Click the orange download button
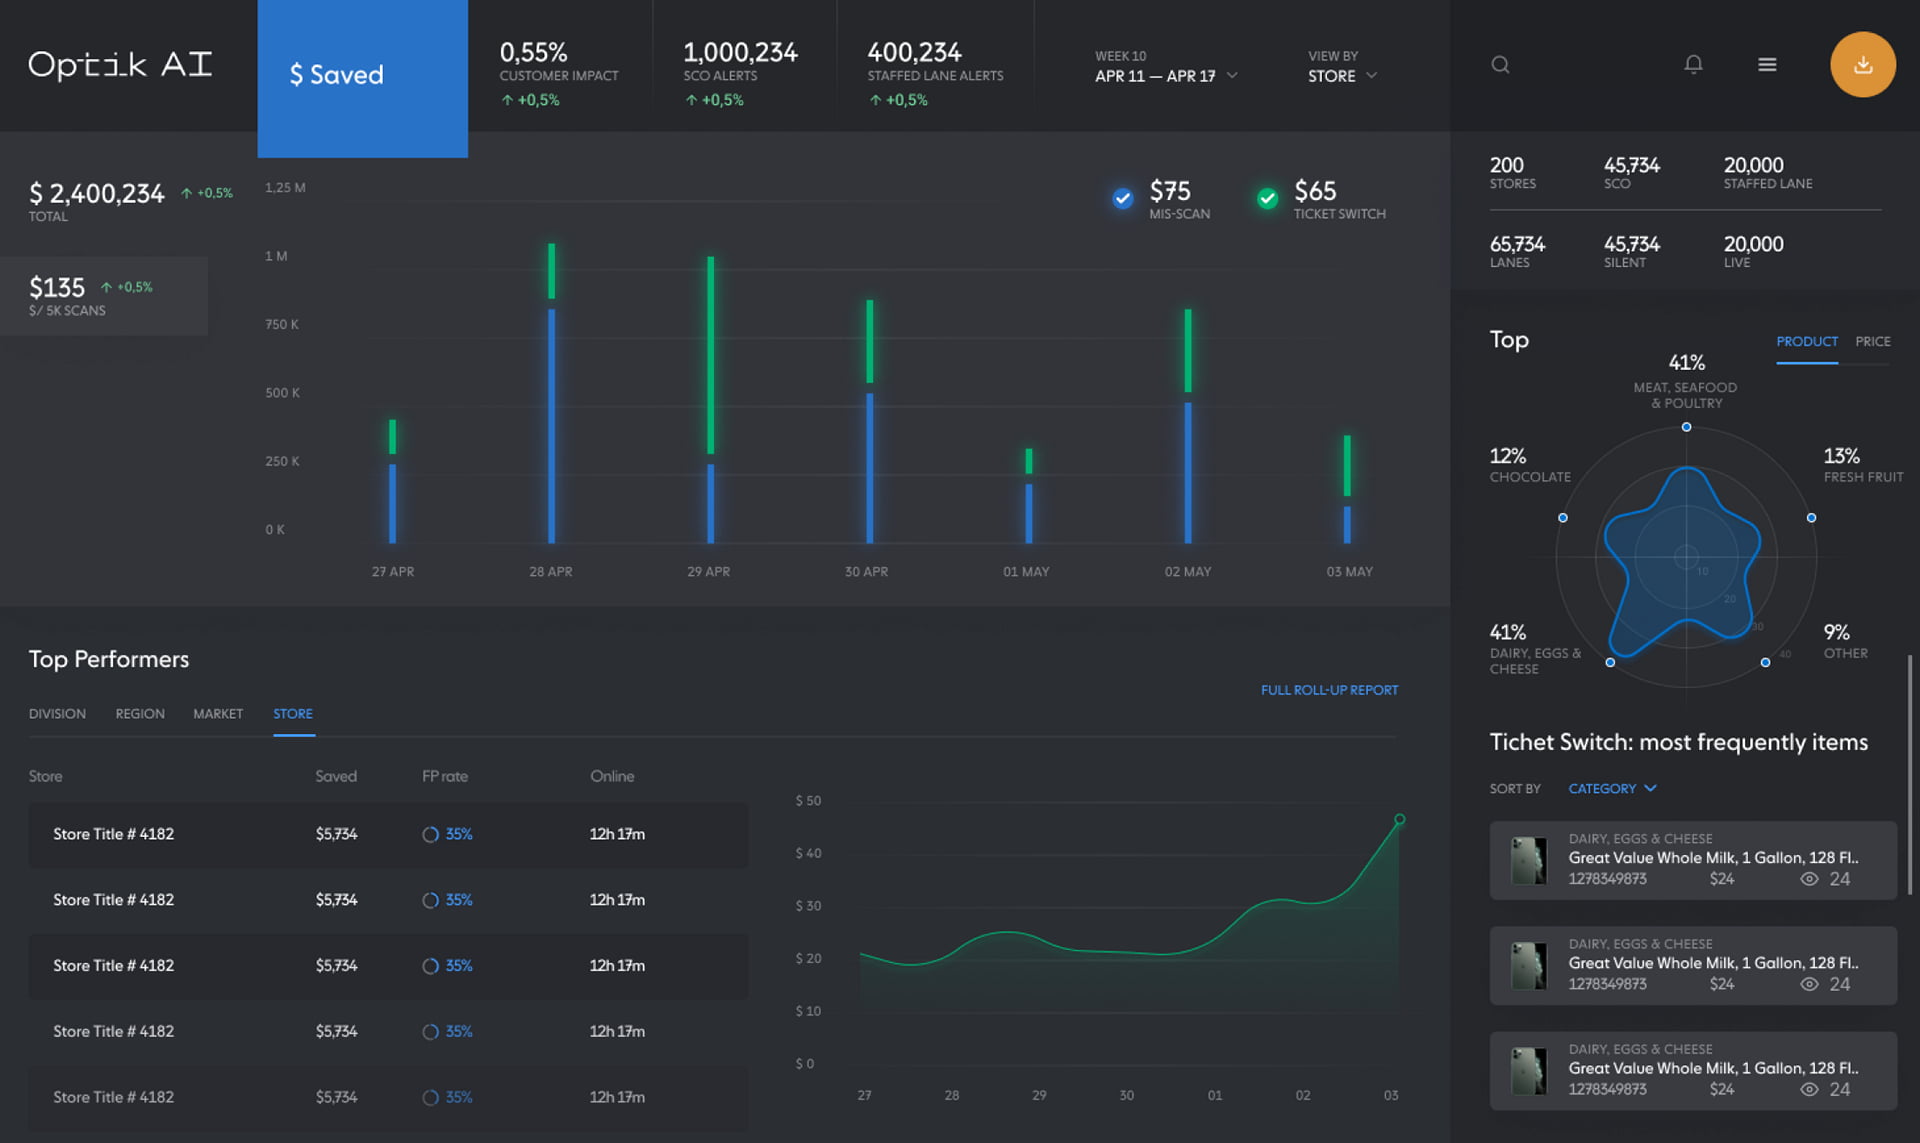This screenshot has height=1143, width=1920. coord(1862,64)
